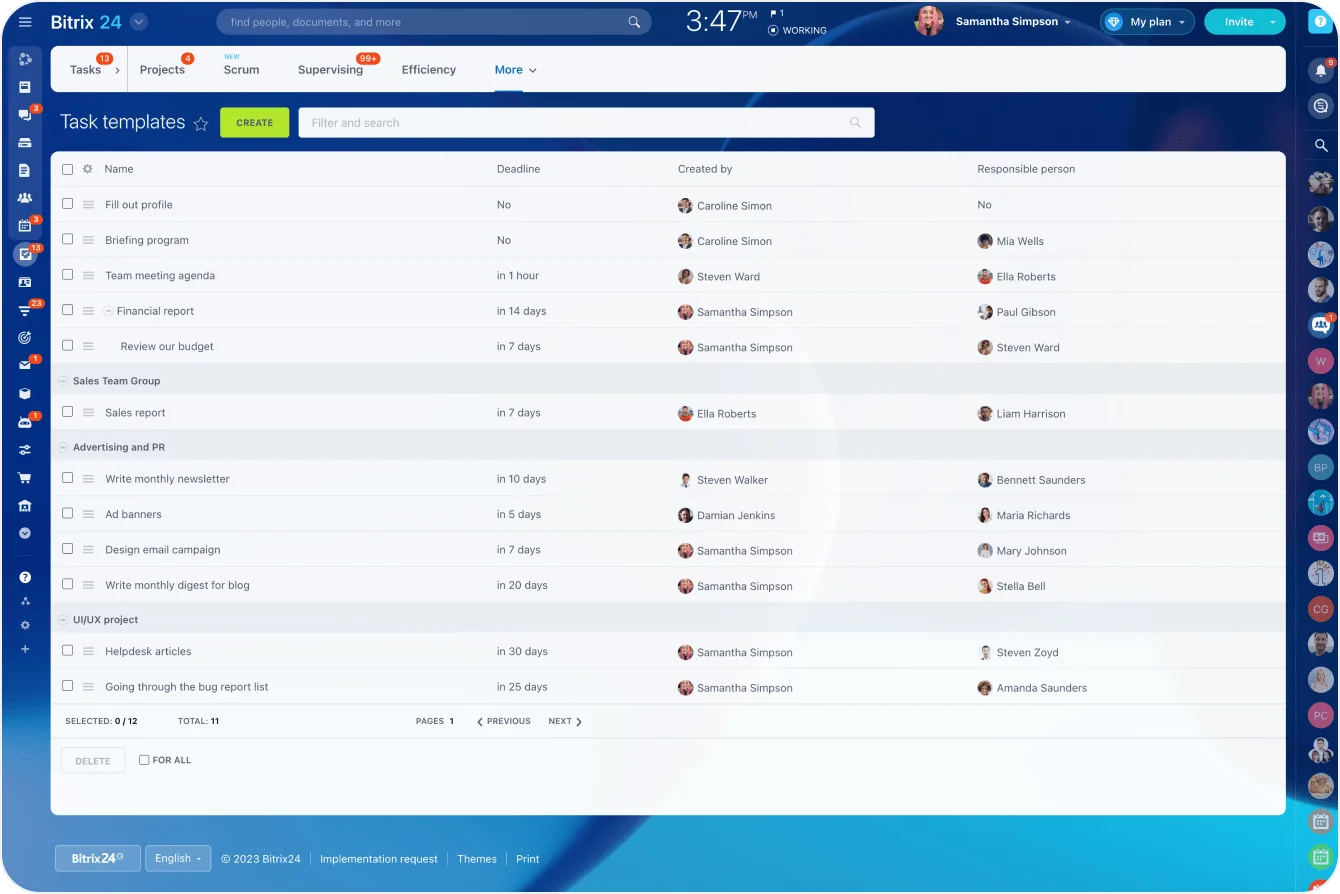Screen dimensions: 1340x894
Task: Enable the FOR ALL checkbox
Action: (144, 760)
